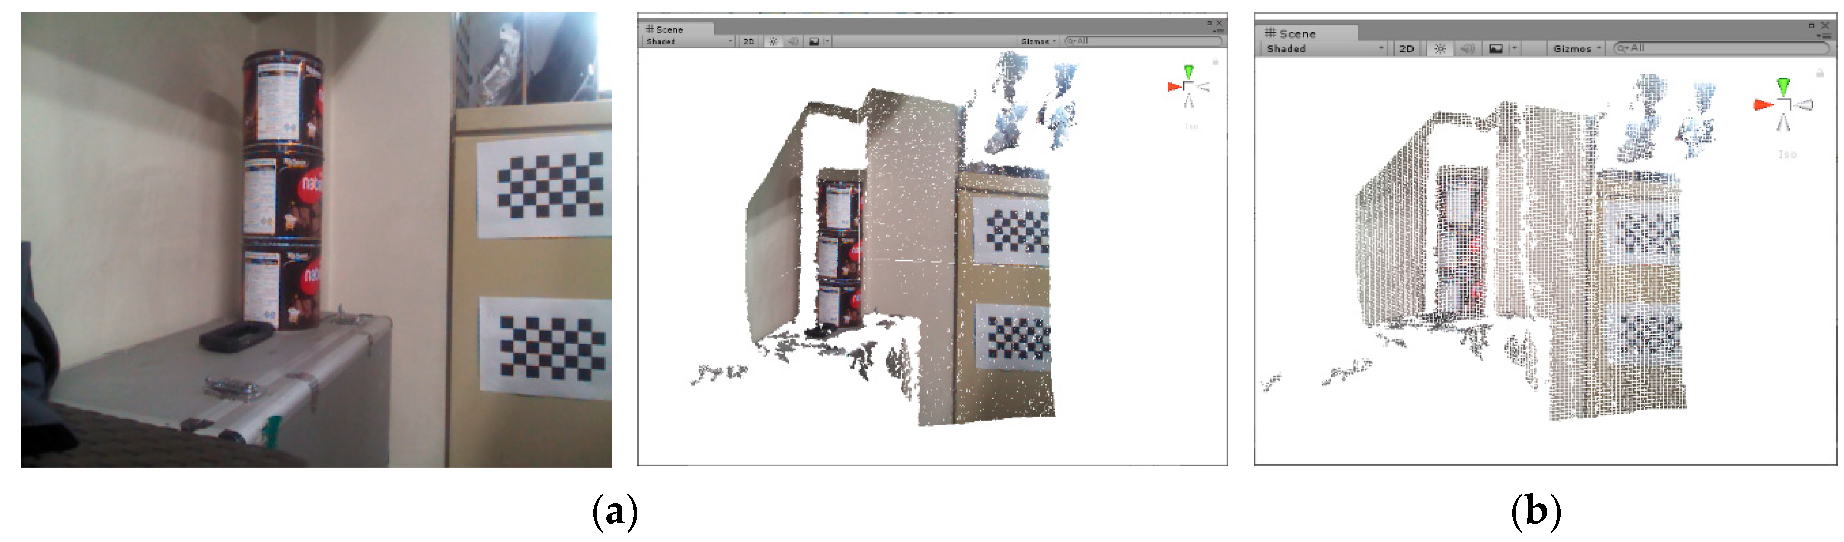The width and height of the screenshot is (1844, 542).
Task: Toggle the Iso projection label in view (b)
Action: pyautogui.click(x=1787, y=154)
